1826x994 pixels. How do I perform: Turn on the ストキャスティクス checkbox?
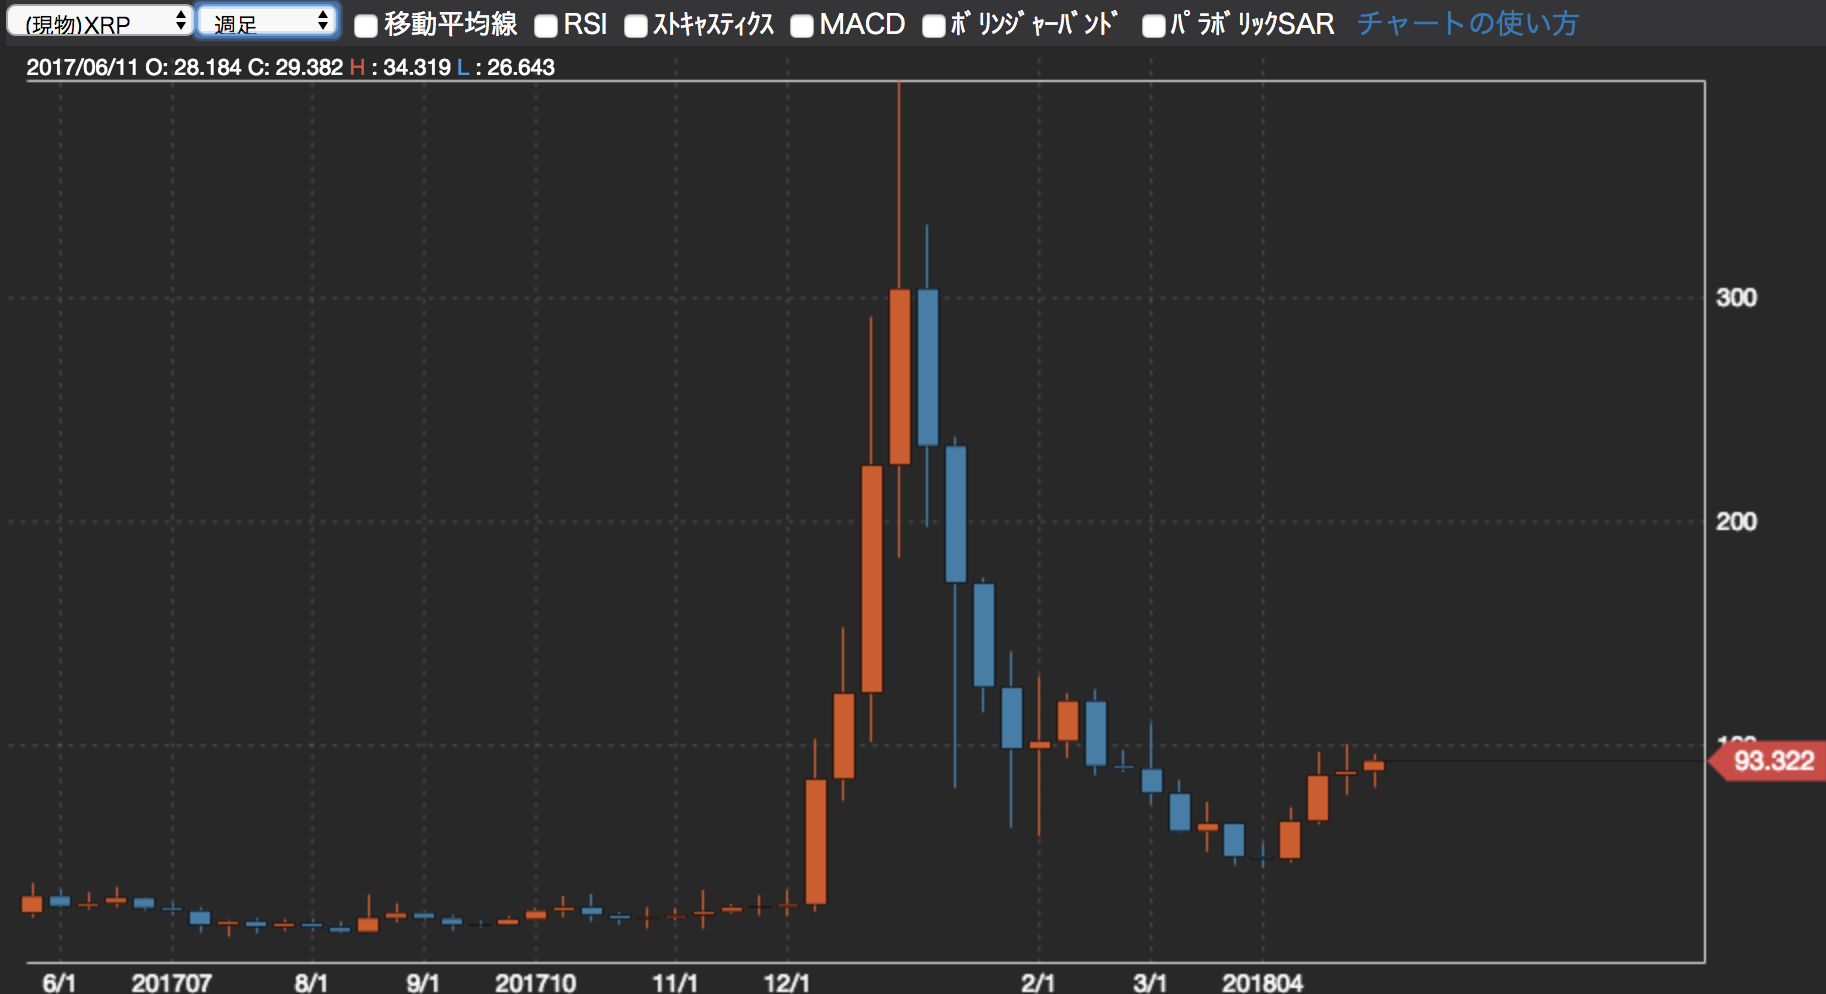(x=636, y=26)
